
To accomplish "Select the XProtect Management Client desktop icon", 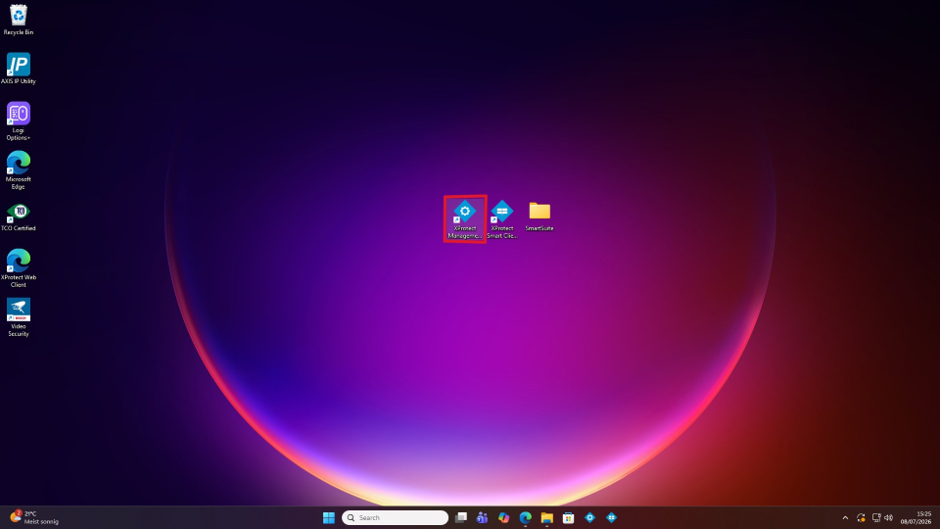I will (x=465, y=219).
